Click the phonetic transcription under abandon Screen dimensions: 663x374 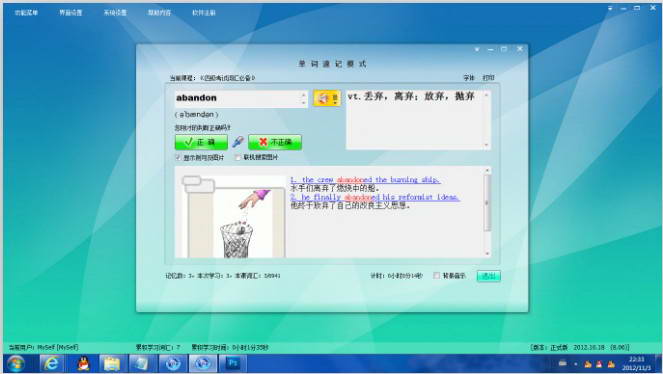tap(196, 115)
